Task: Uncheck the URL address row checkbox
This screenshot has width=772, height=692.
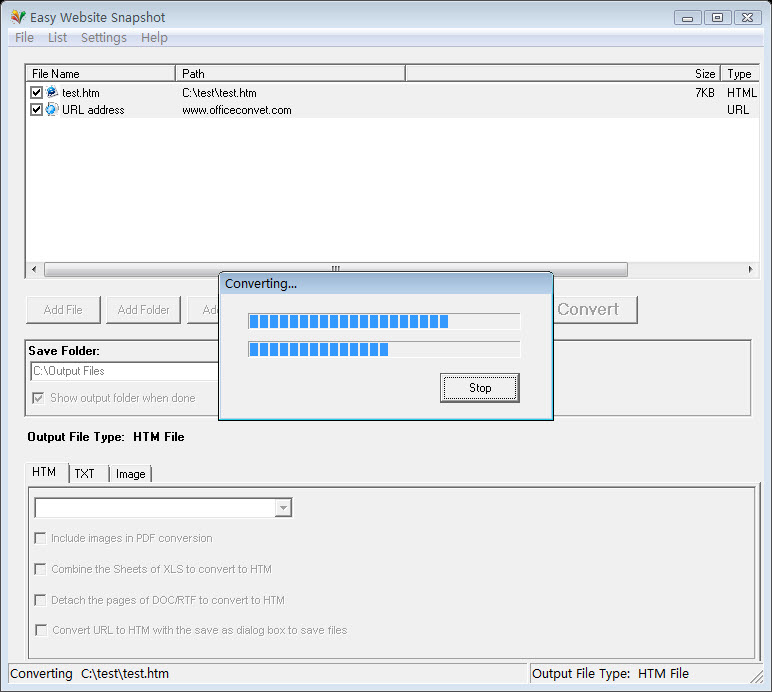Action: click(36, 109)
